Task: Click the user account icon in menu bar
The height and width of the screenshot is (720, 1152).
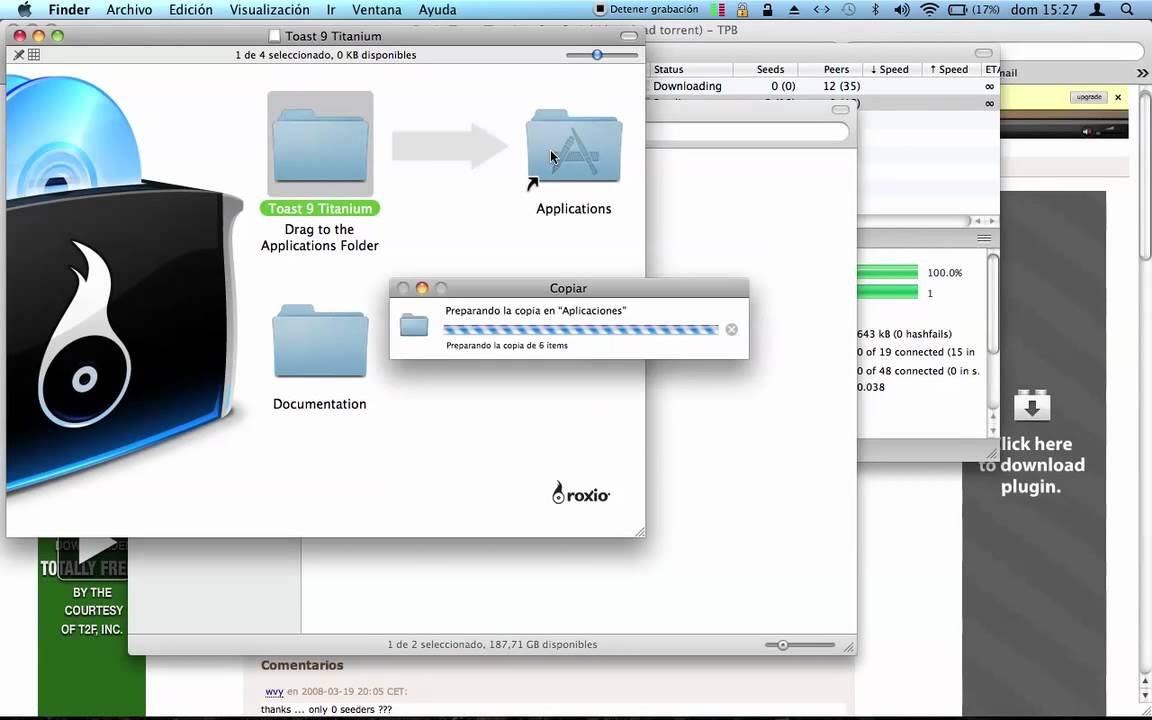Action: coord(1097,10)
